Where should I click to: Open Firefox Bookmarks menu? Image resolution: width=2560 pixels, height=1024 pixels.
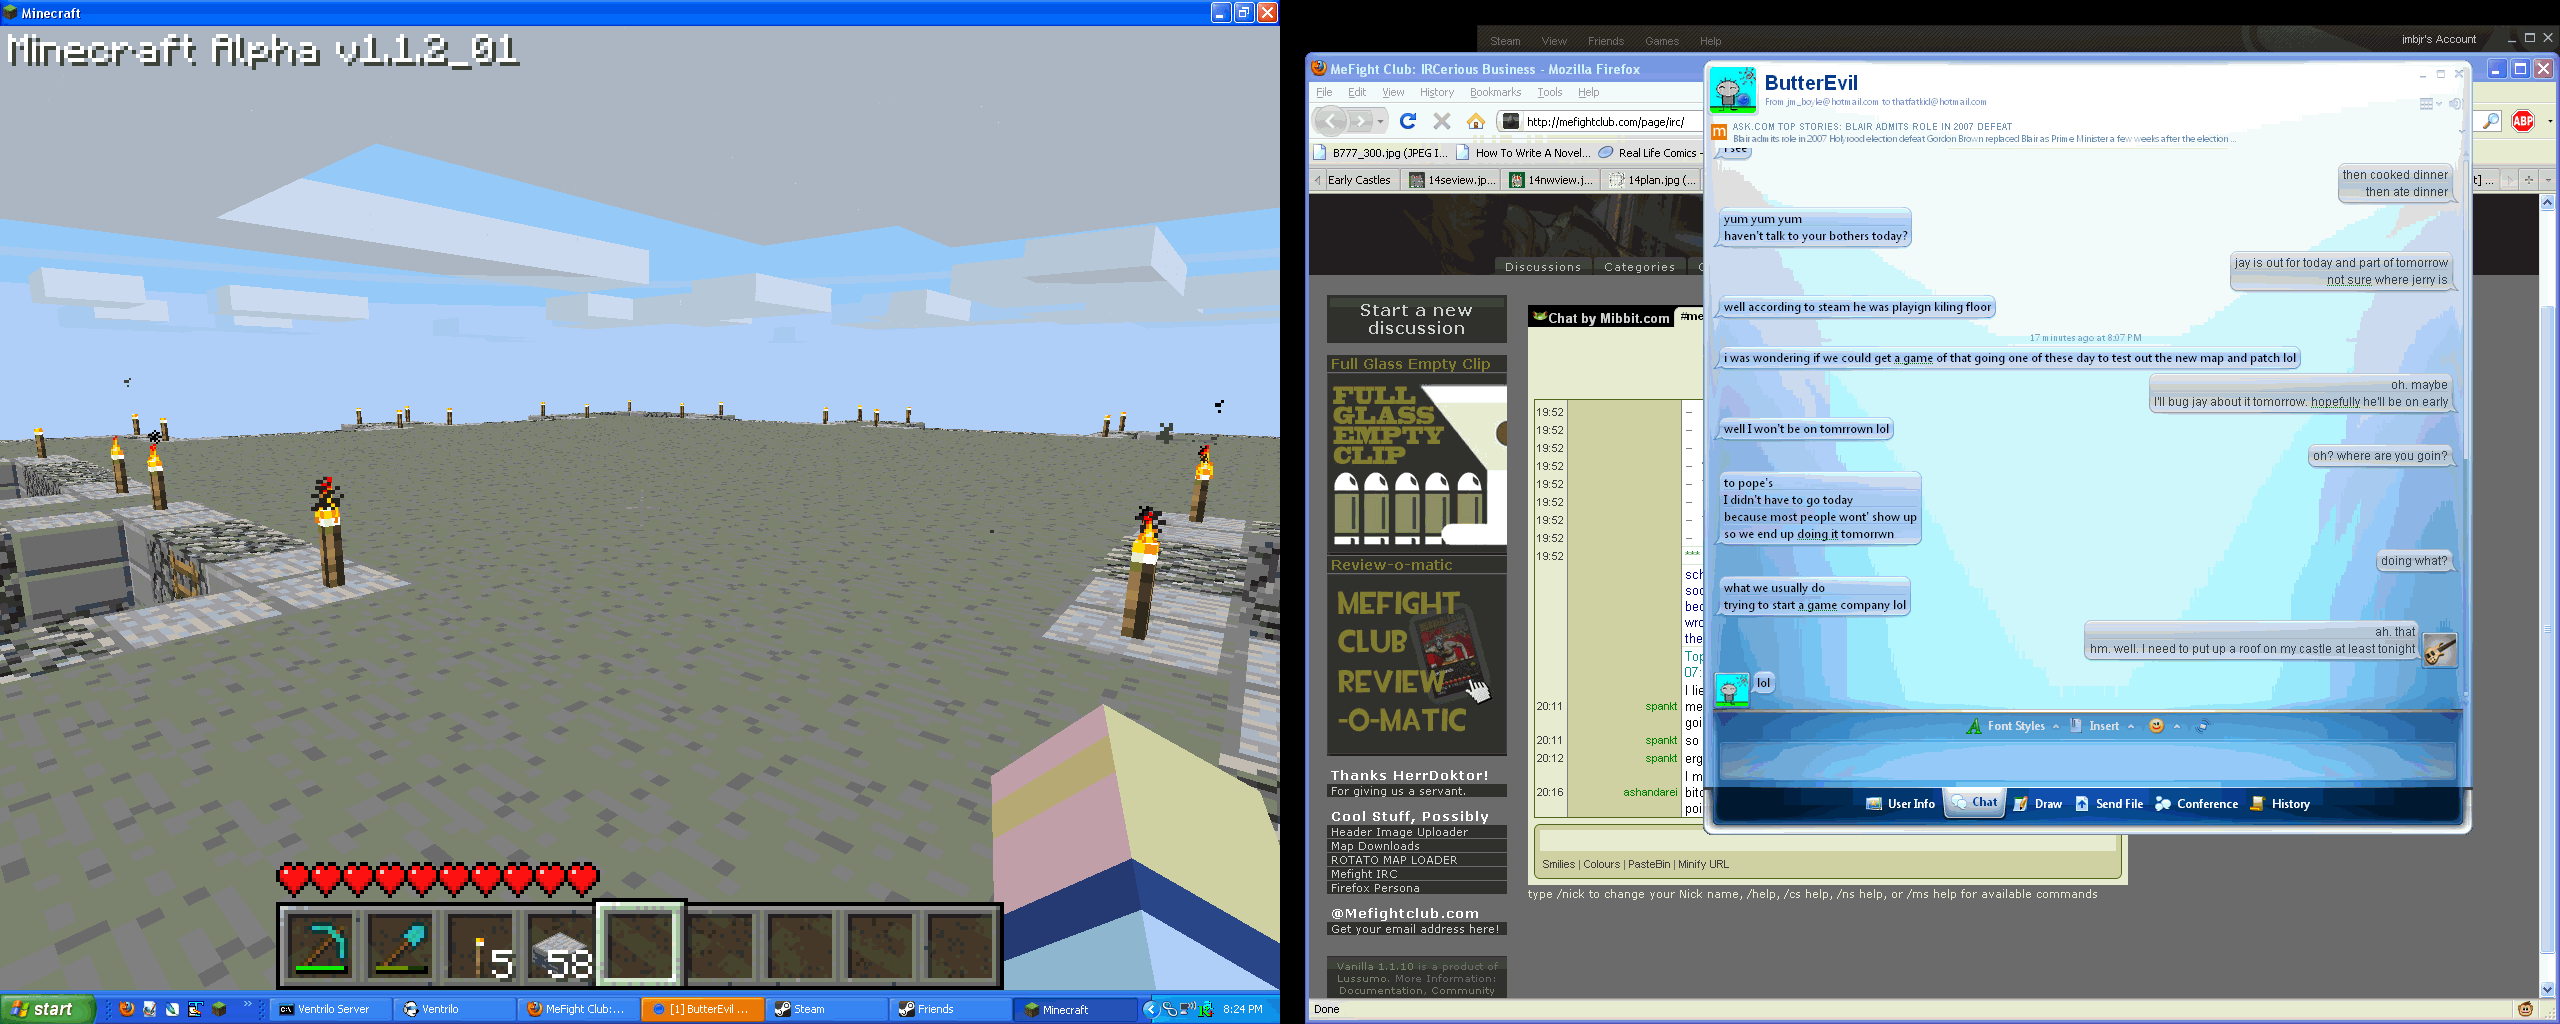pyautogui.click(x=1495, y=92)
